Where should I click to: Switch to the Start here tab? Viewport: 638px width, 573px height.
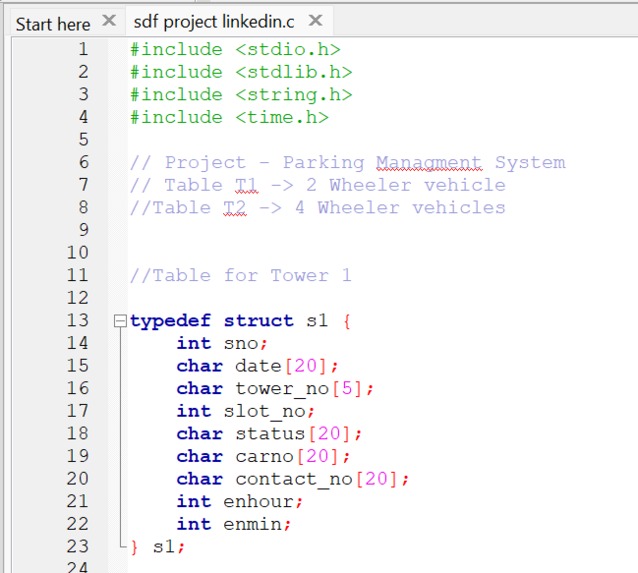[x=52, y=24]
